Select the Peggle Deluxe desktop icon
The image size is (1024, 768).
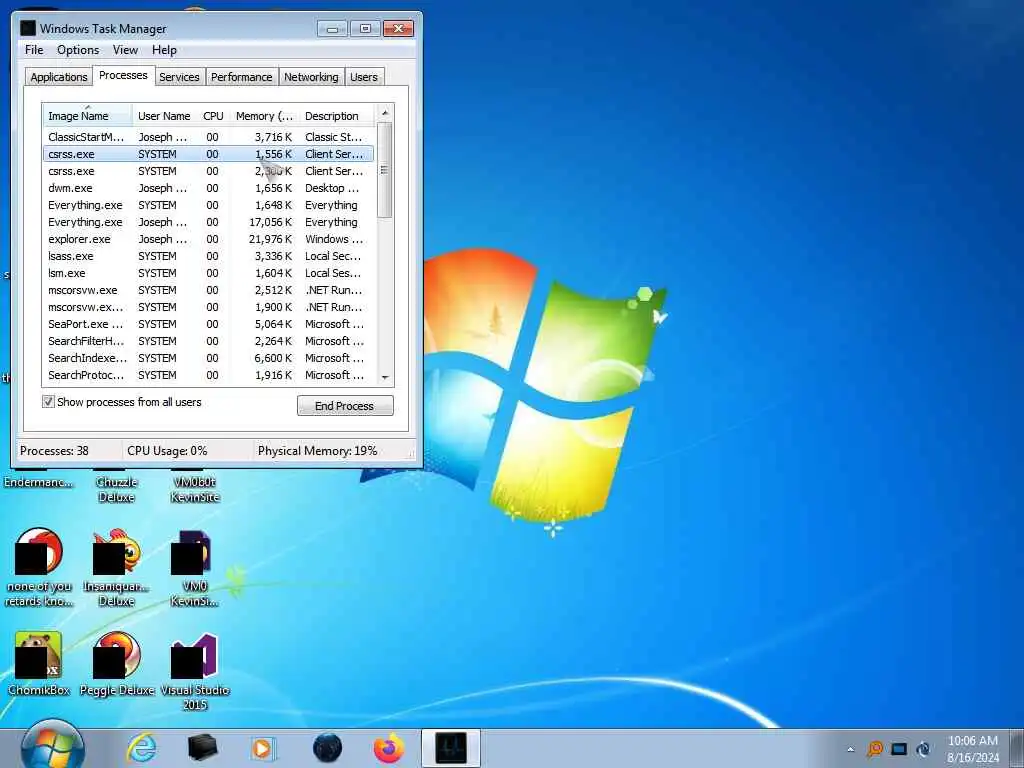click(117, 664)
